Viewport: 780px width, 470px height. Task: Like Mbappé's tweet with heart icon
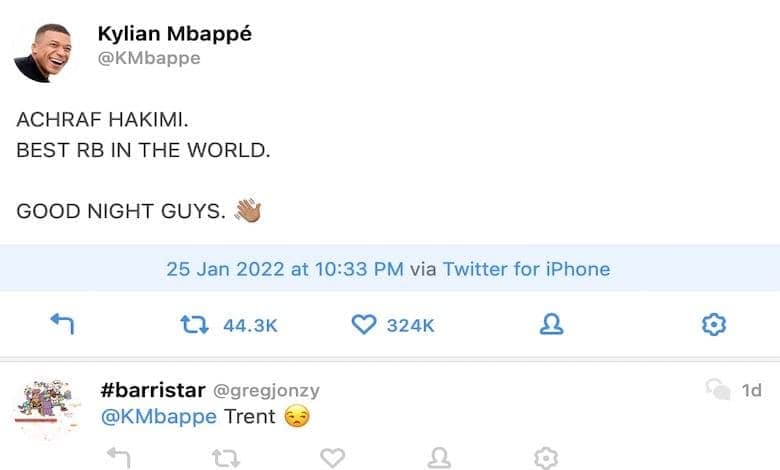pos(364,324)
